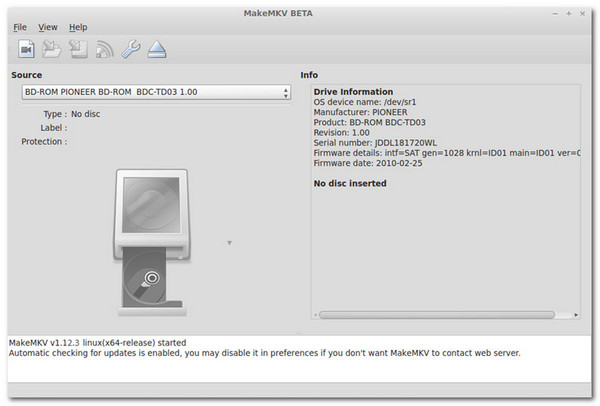Viewport: 600px width, 406px height.
Task: Click the open disc folder toolbar icon
Action: [x=52, y=49]
